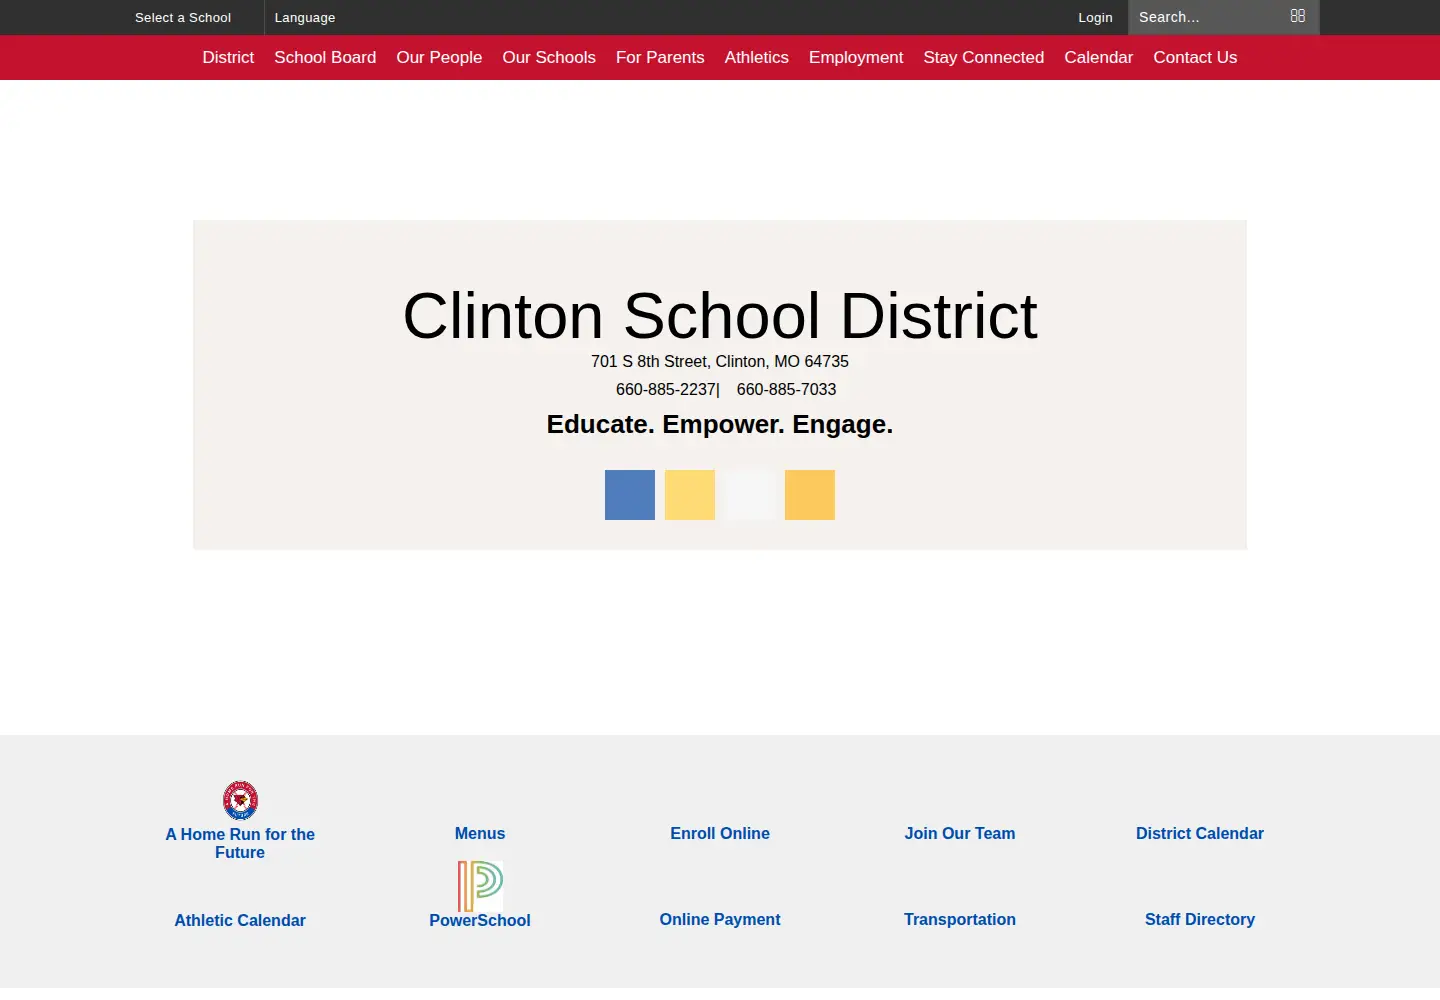The width and height of the screenshot is (1440, 1000).
Task: Open the Employment menu
Action: (856, 57)
